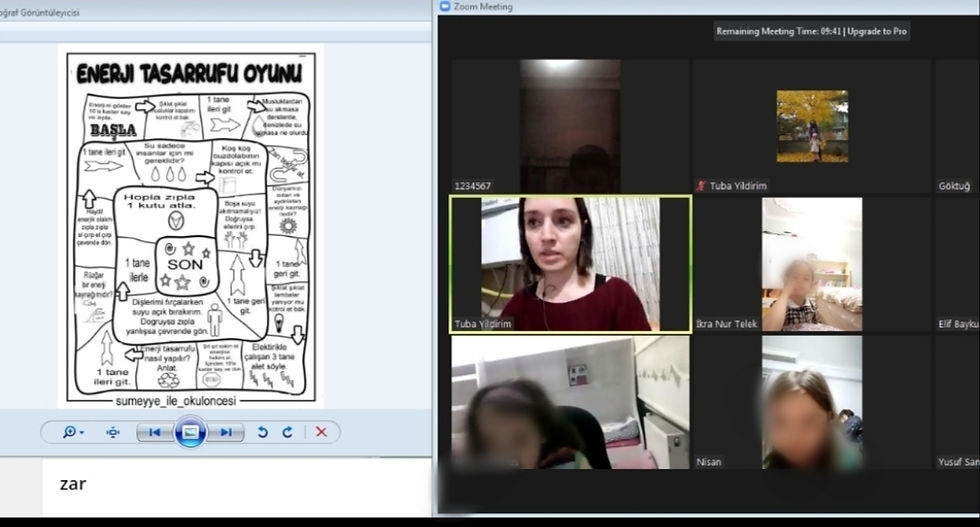The image size is (980, 527).
Task: Go to the previous photo
Action: [155, 432]
